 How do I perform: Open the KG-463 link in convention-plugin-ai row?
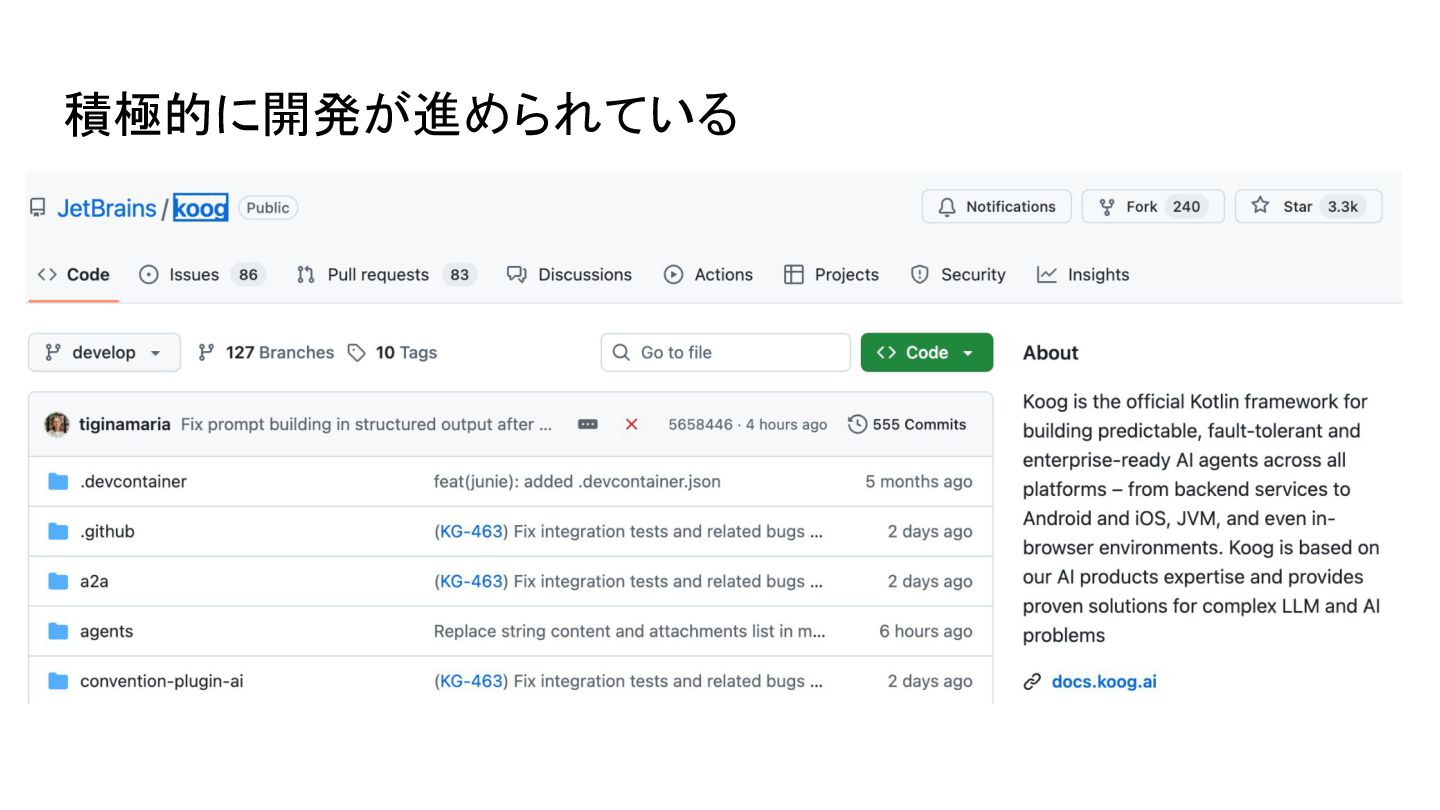click(471, 681)
